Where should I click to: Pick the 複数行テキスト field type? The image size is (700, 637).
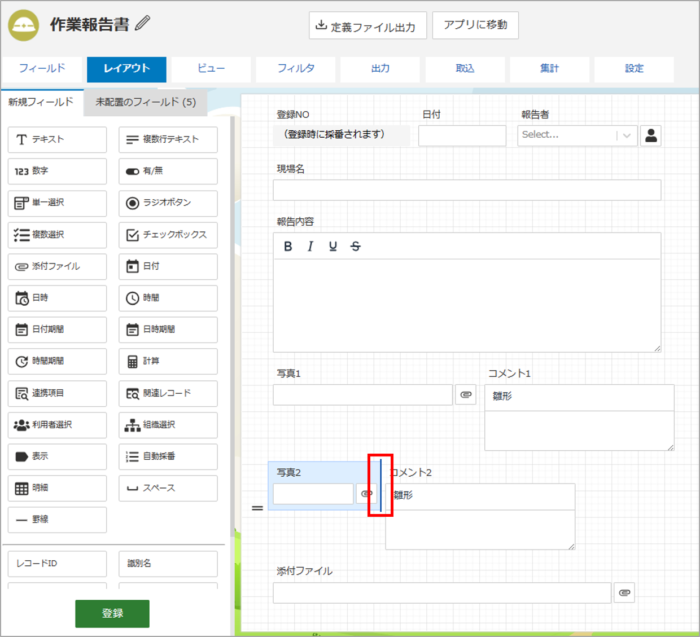coord(168,140)
